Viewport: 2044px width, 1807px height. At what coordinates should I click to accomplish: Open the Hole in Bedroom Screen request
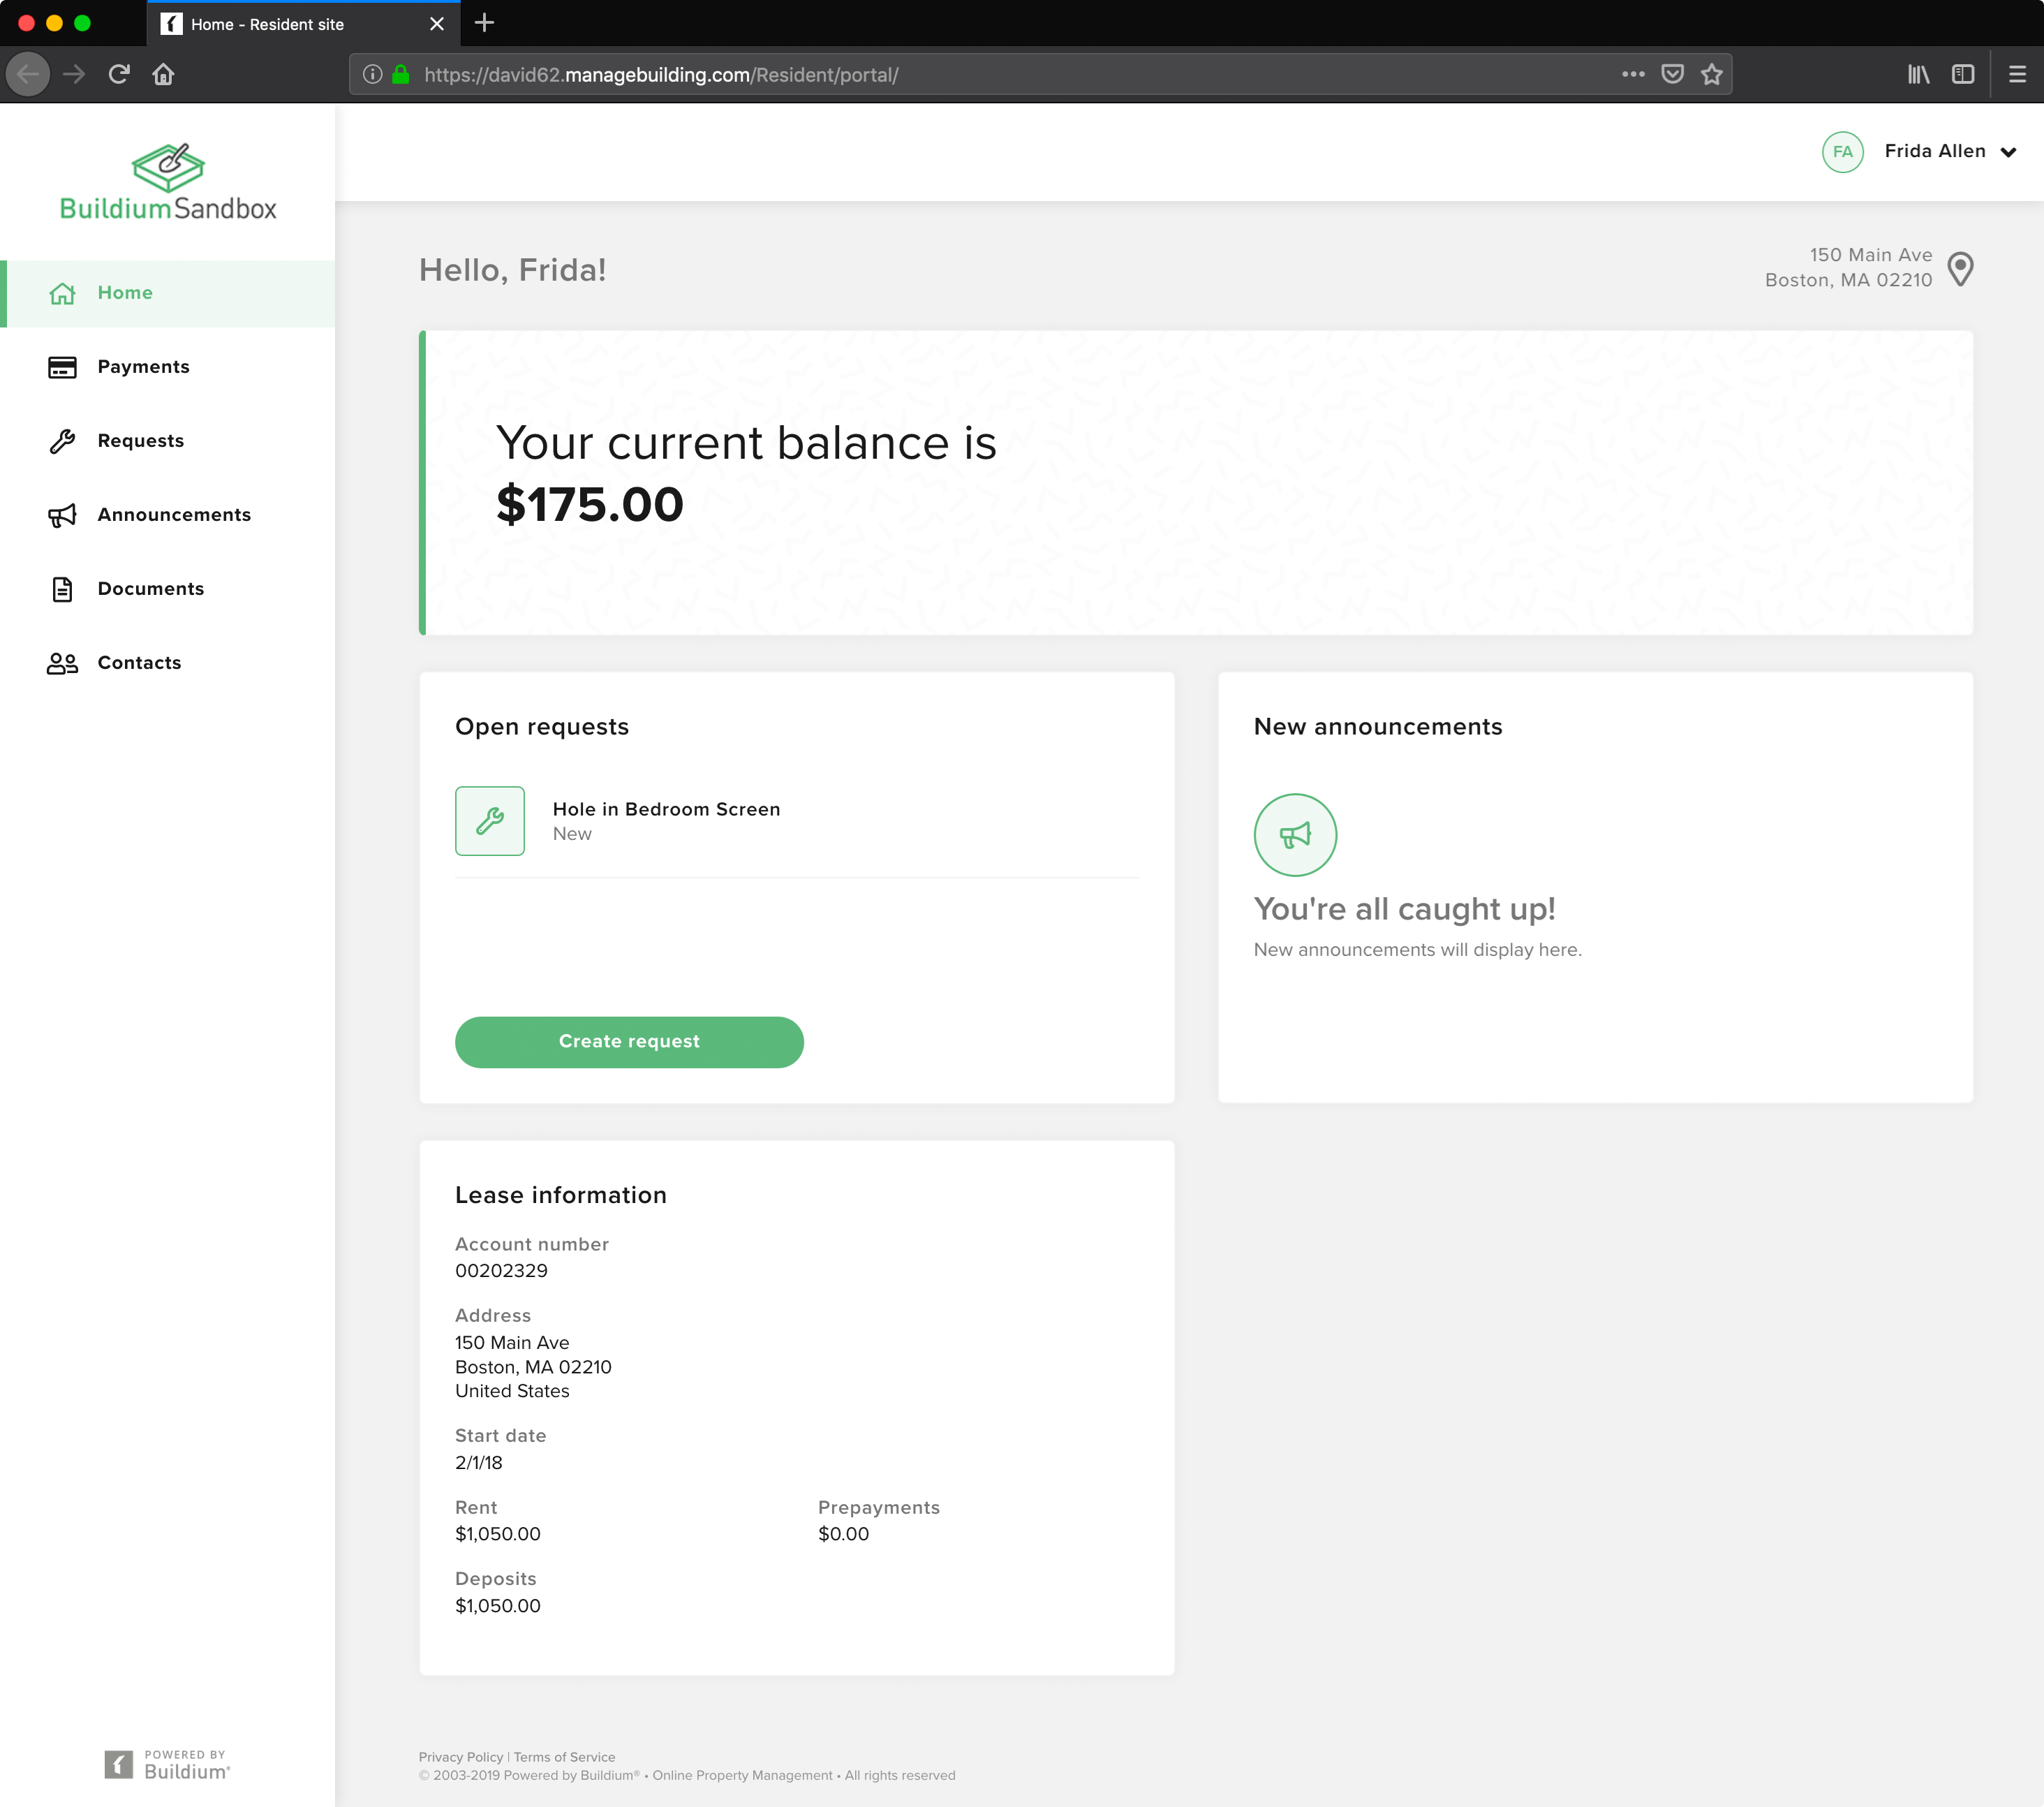coord(666,809)
